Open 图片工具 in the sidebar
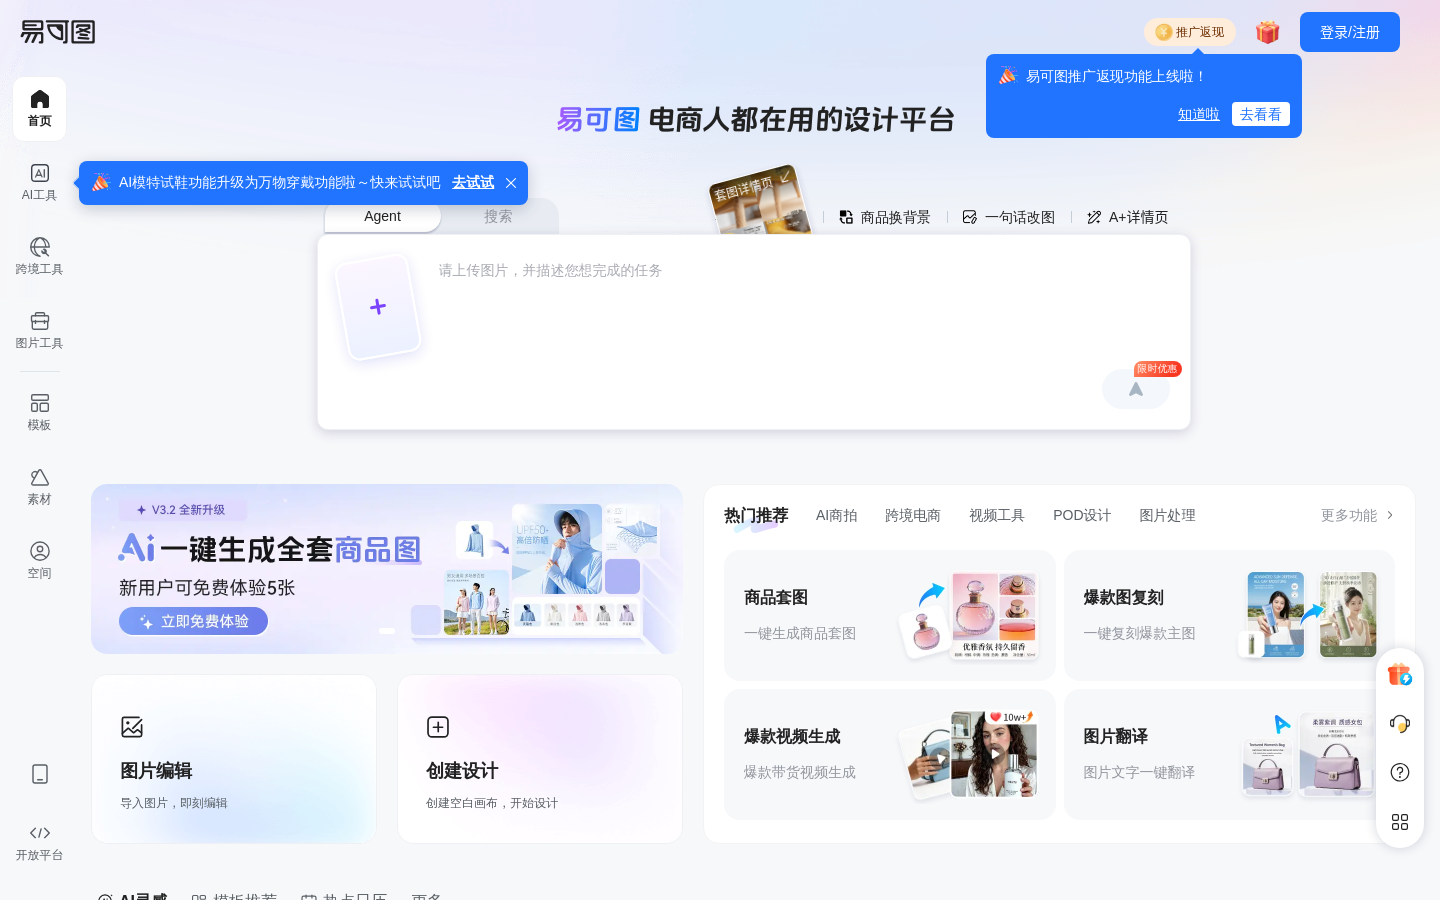Image resolution: width=1440 pixels, height=900 pixels. [x=40, y=331]
